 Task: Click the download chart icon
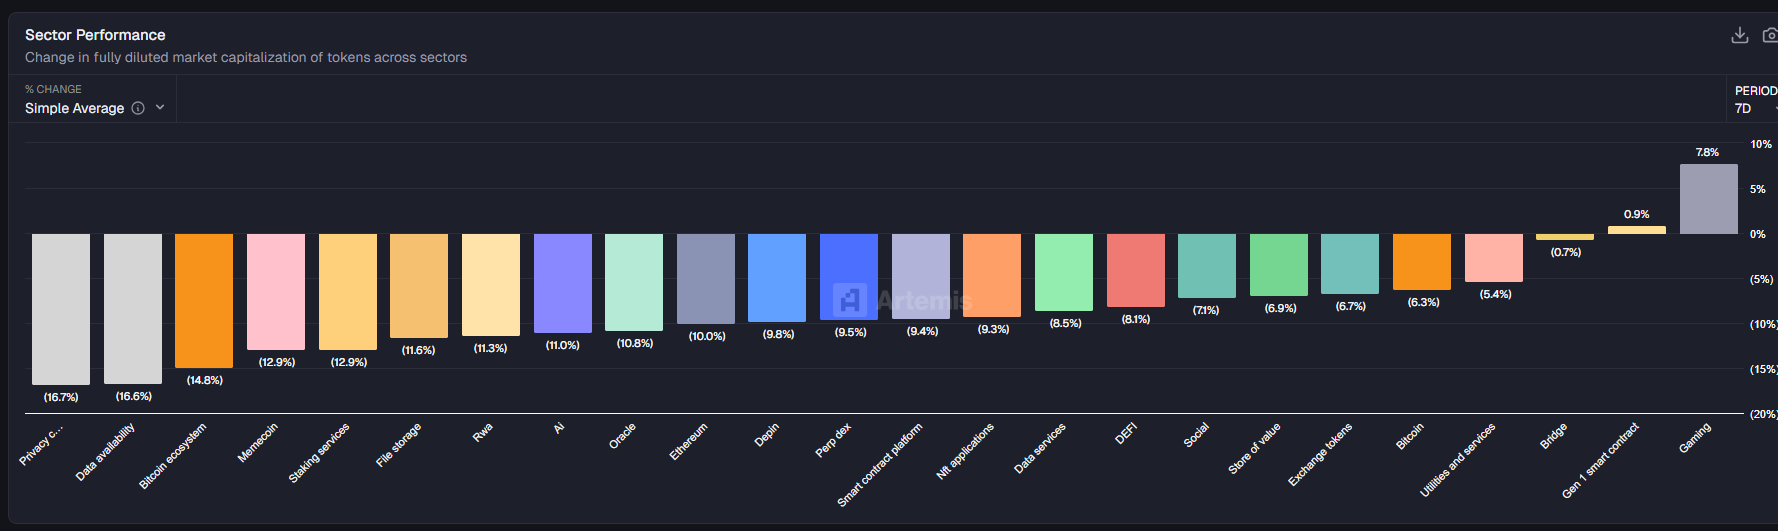tap(1740, 35)
